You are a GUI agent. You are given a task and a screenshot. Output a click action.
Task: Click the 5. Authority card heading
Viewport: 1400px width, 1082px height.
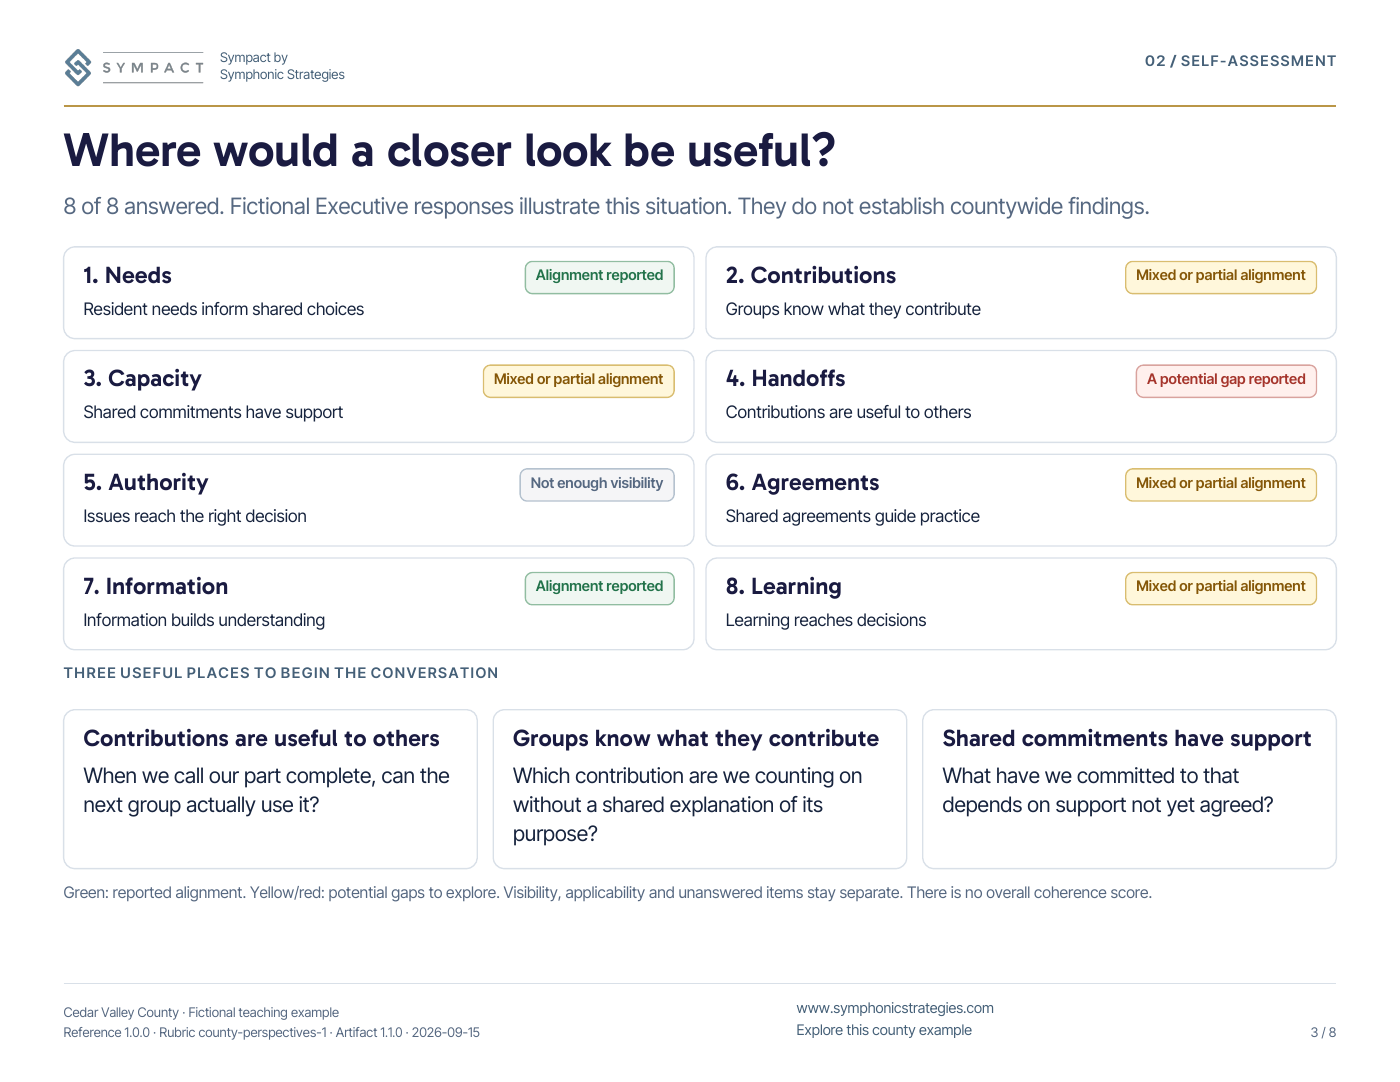coord(146,483)
